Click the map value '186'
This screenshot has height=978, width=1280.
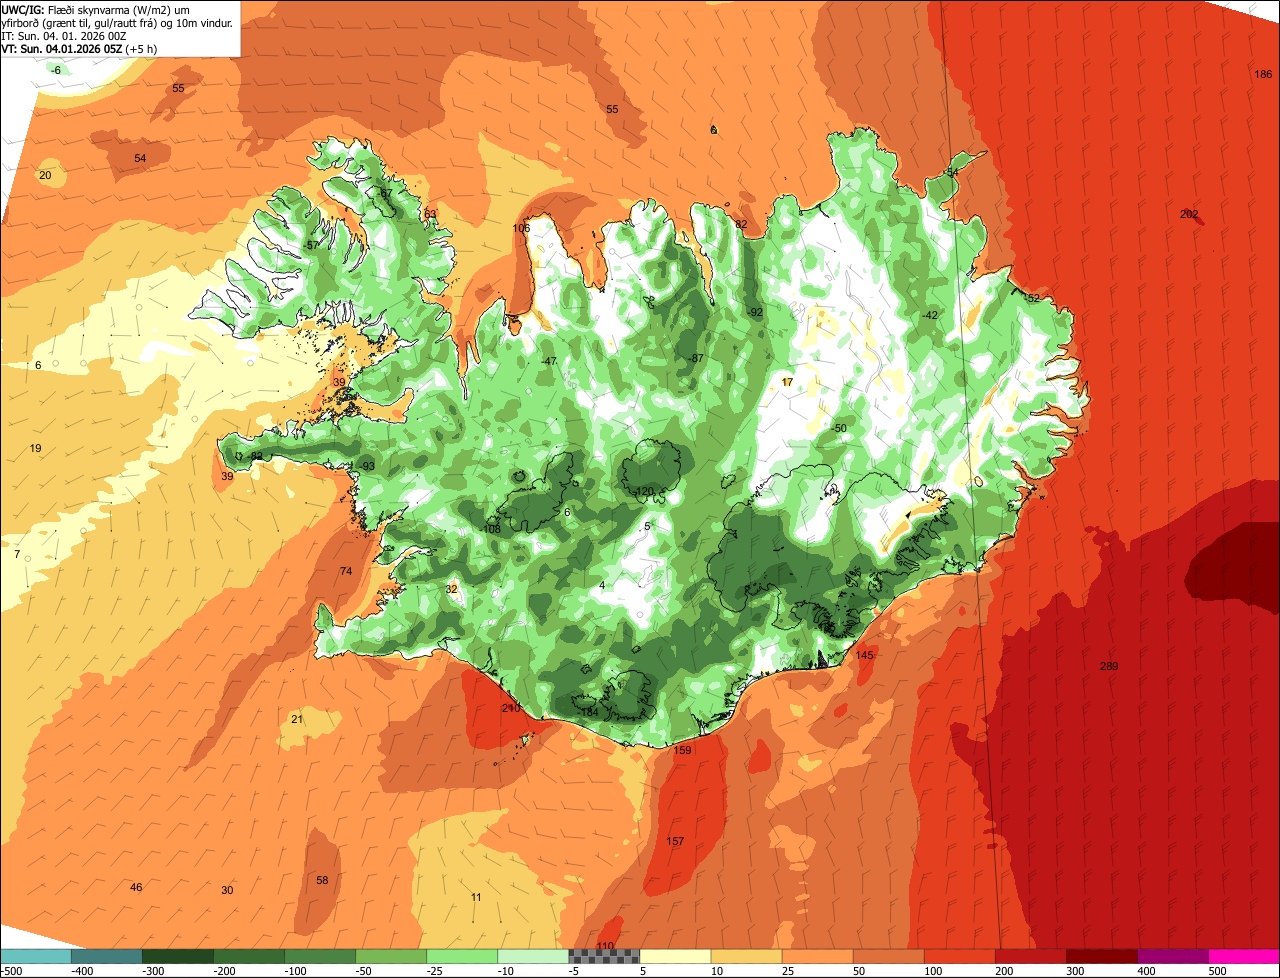coord(1263,75)
